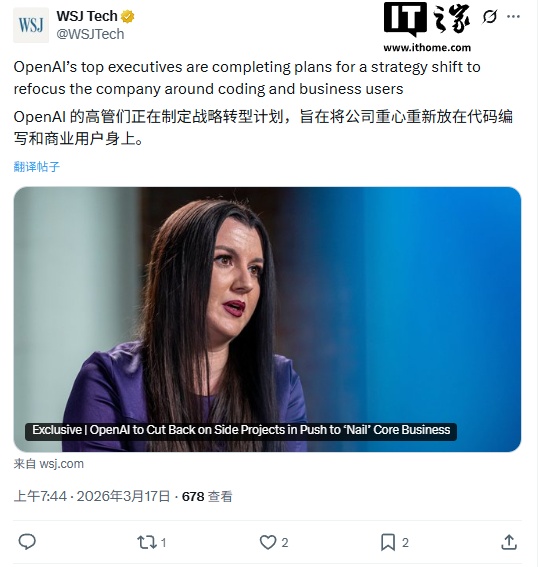Click the share upload icon
540x567 pixels.
click(x=509, y=542)
